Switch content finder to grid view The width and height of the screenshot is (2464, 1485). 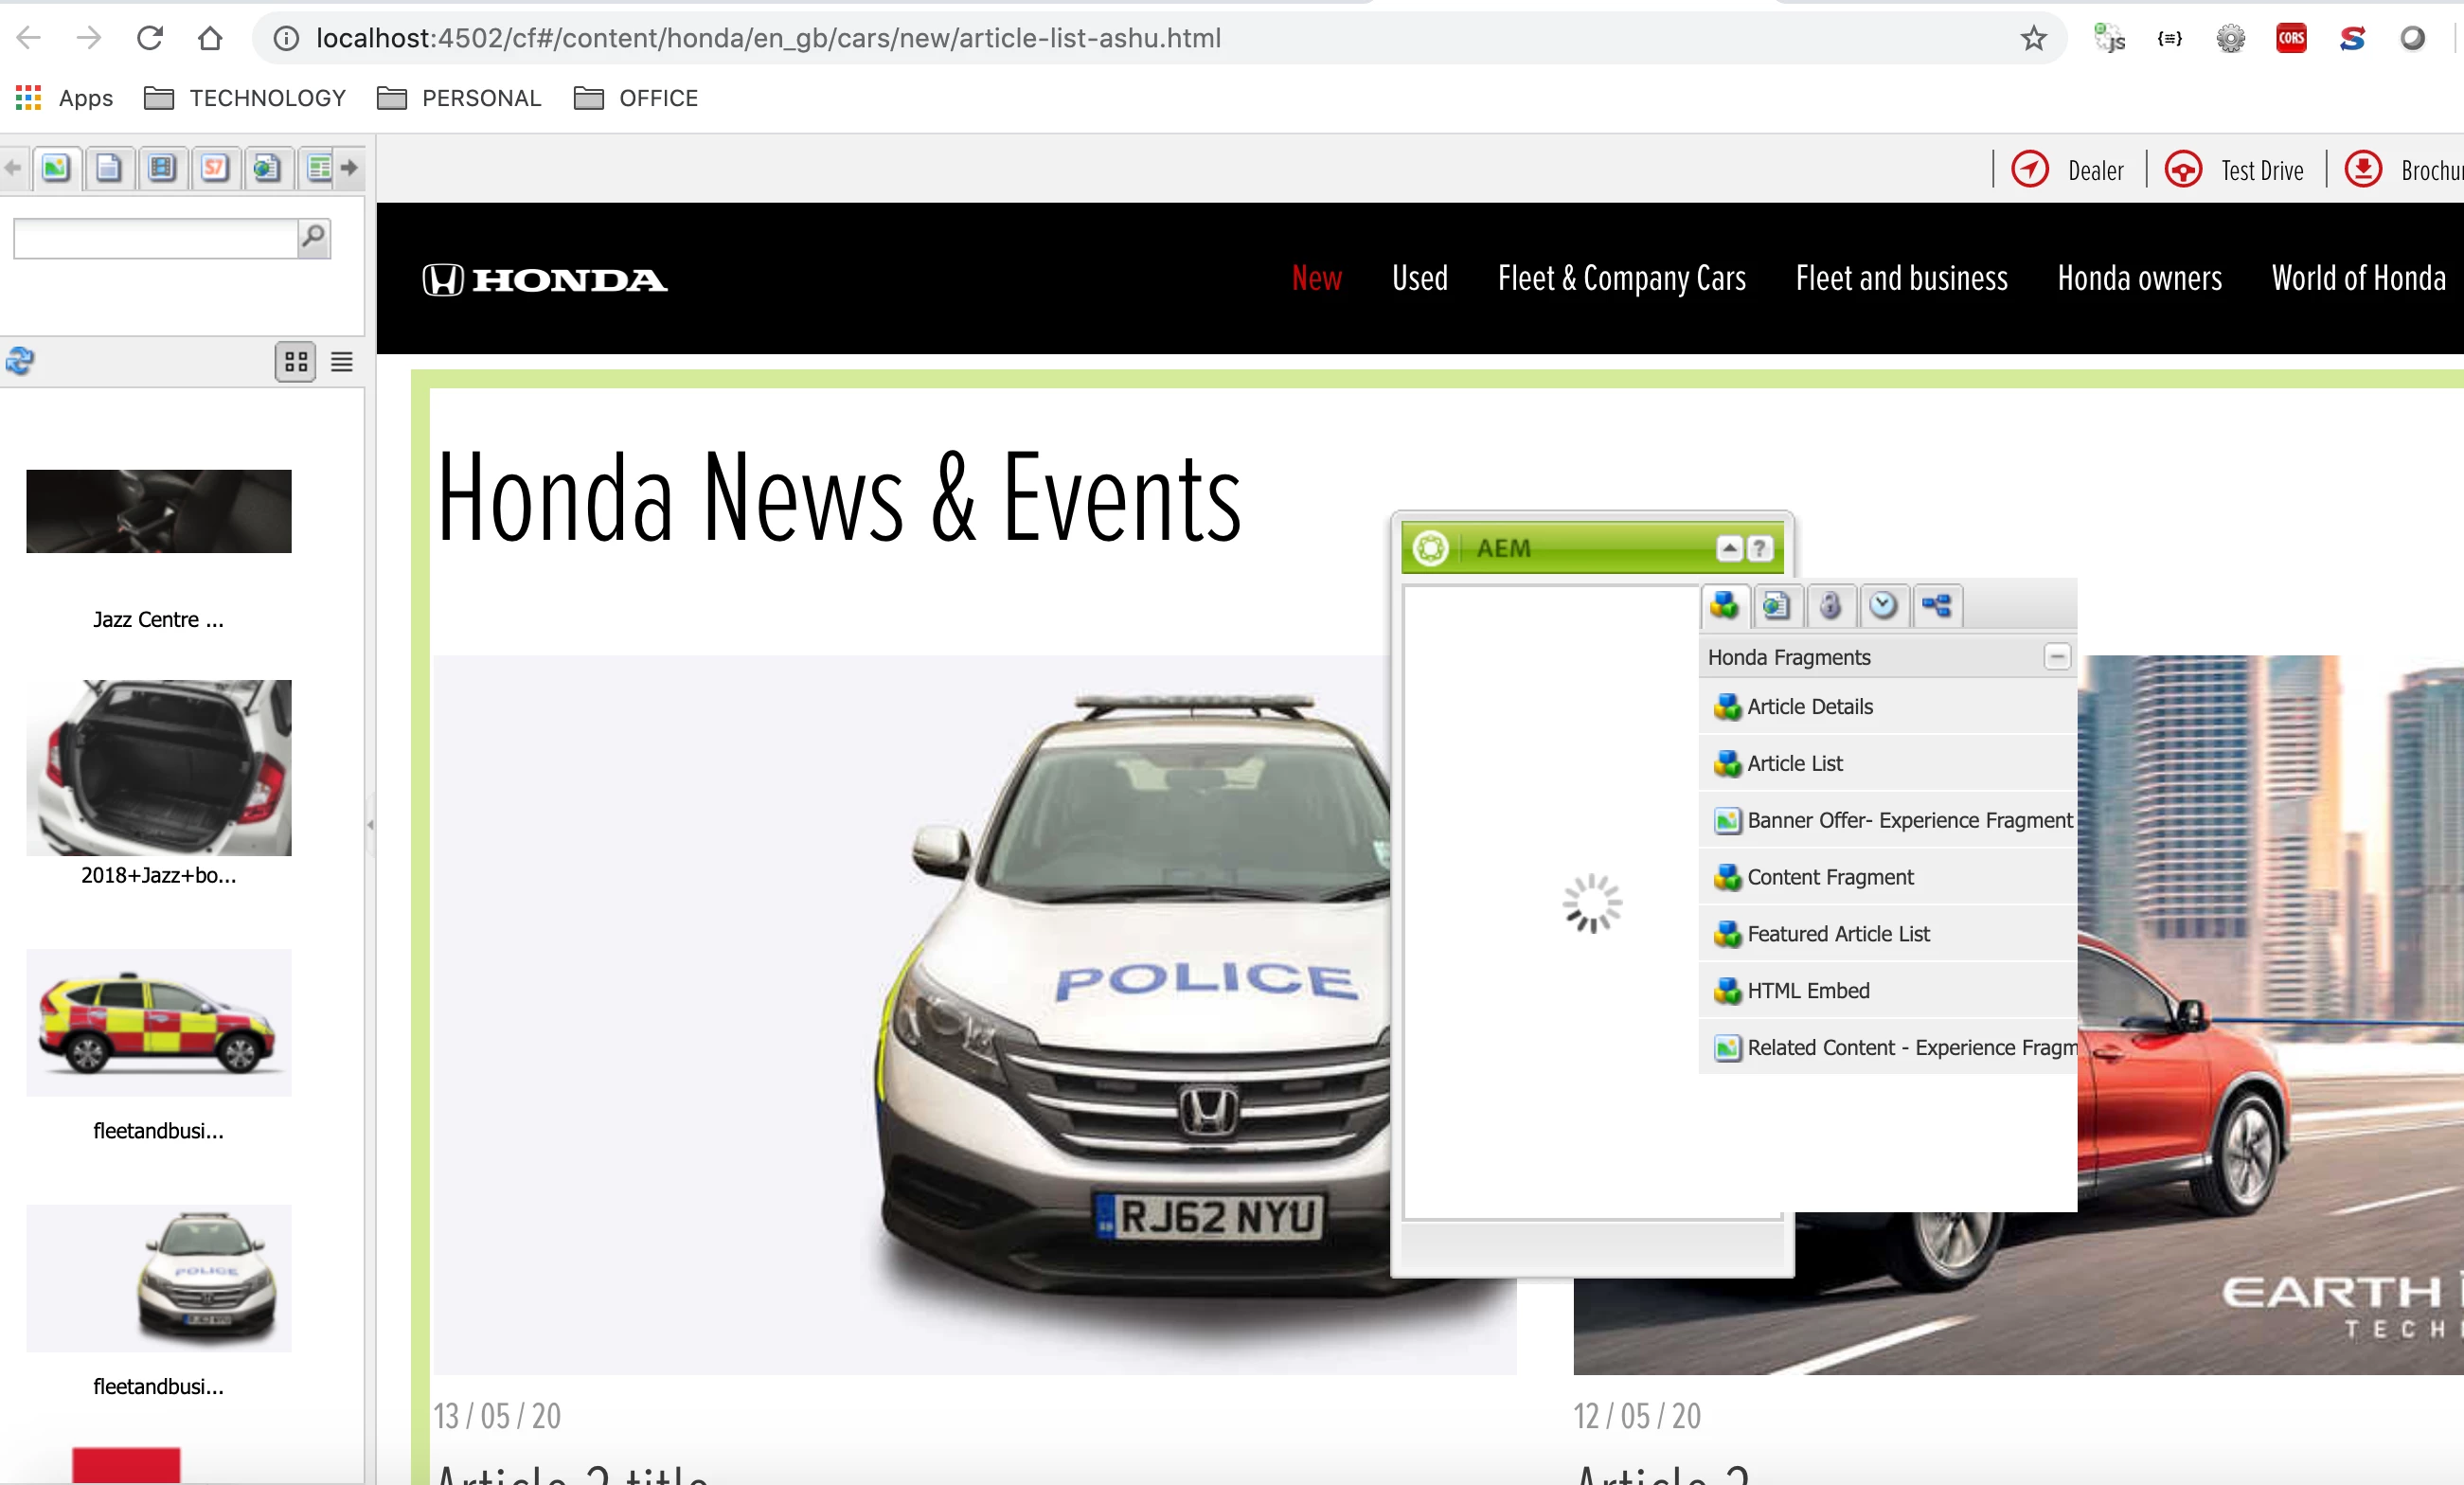tap(295, 362)
